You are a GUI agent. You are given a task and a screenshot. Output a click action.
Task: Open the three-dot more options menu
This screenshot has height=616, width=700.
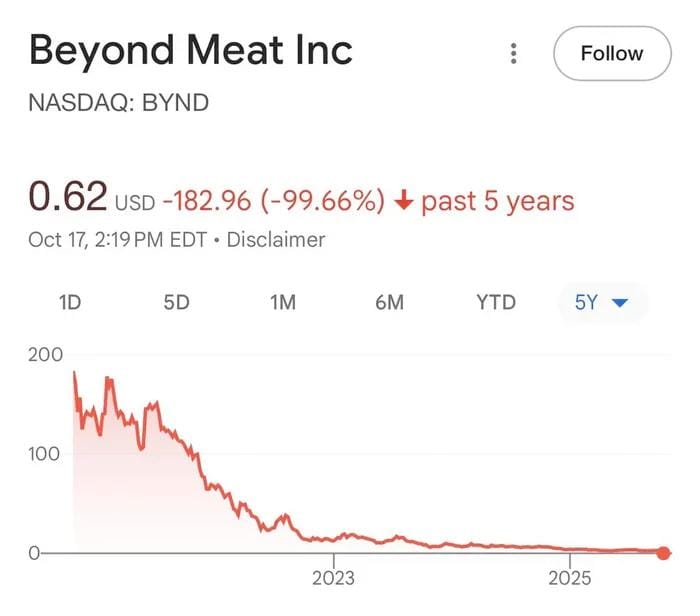click(513, 53)
